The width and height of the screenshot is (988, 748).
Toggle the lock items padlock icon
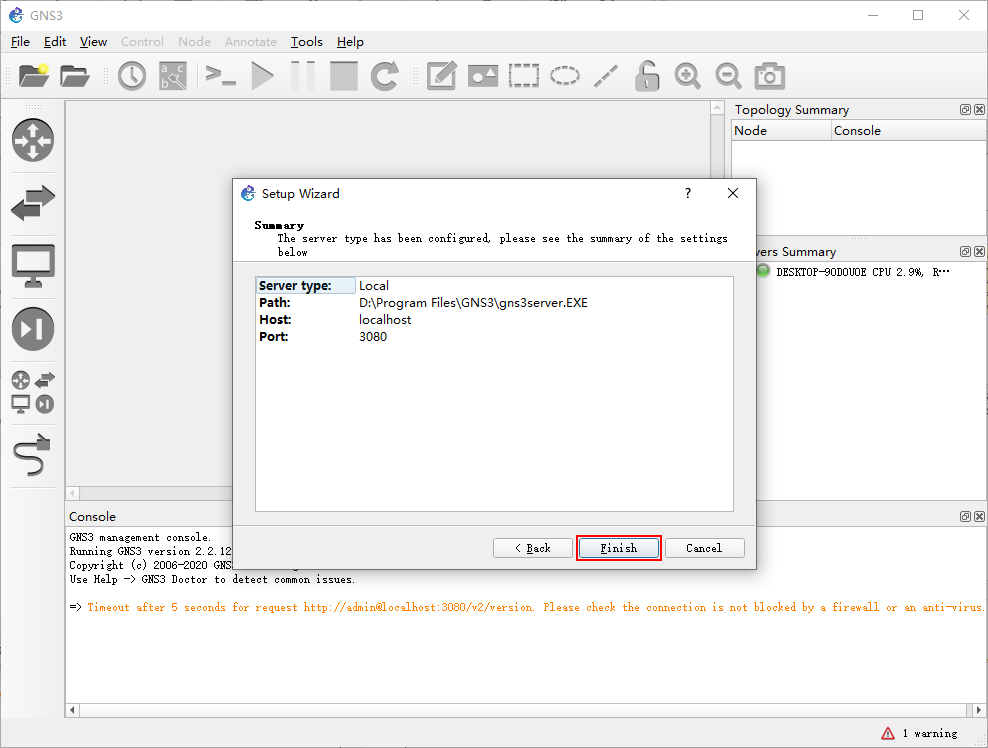point(646,76)
